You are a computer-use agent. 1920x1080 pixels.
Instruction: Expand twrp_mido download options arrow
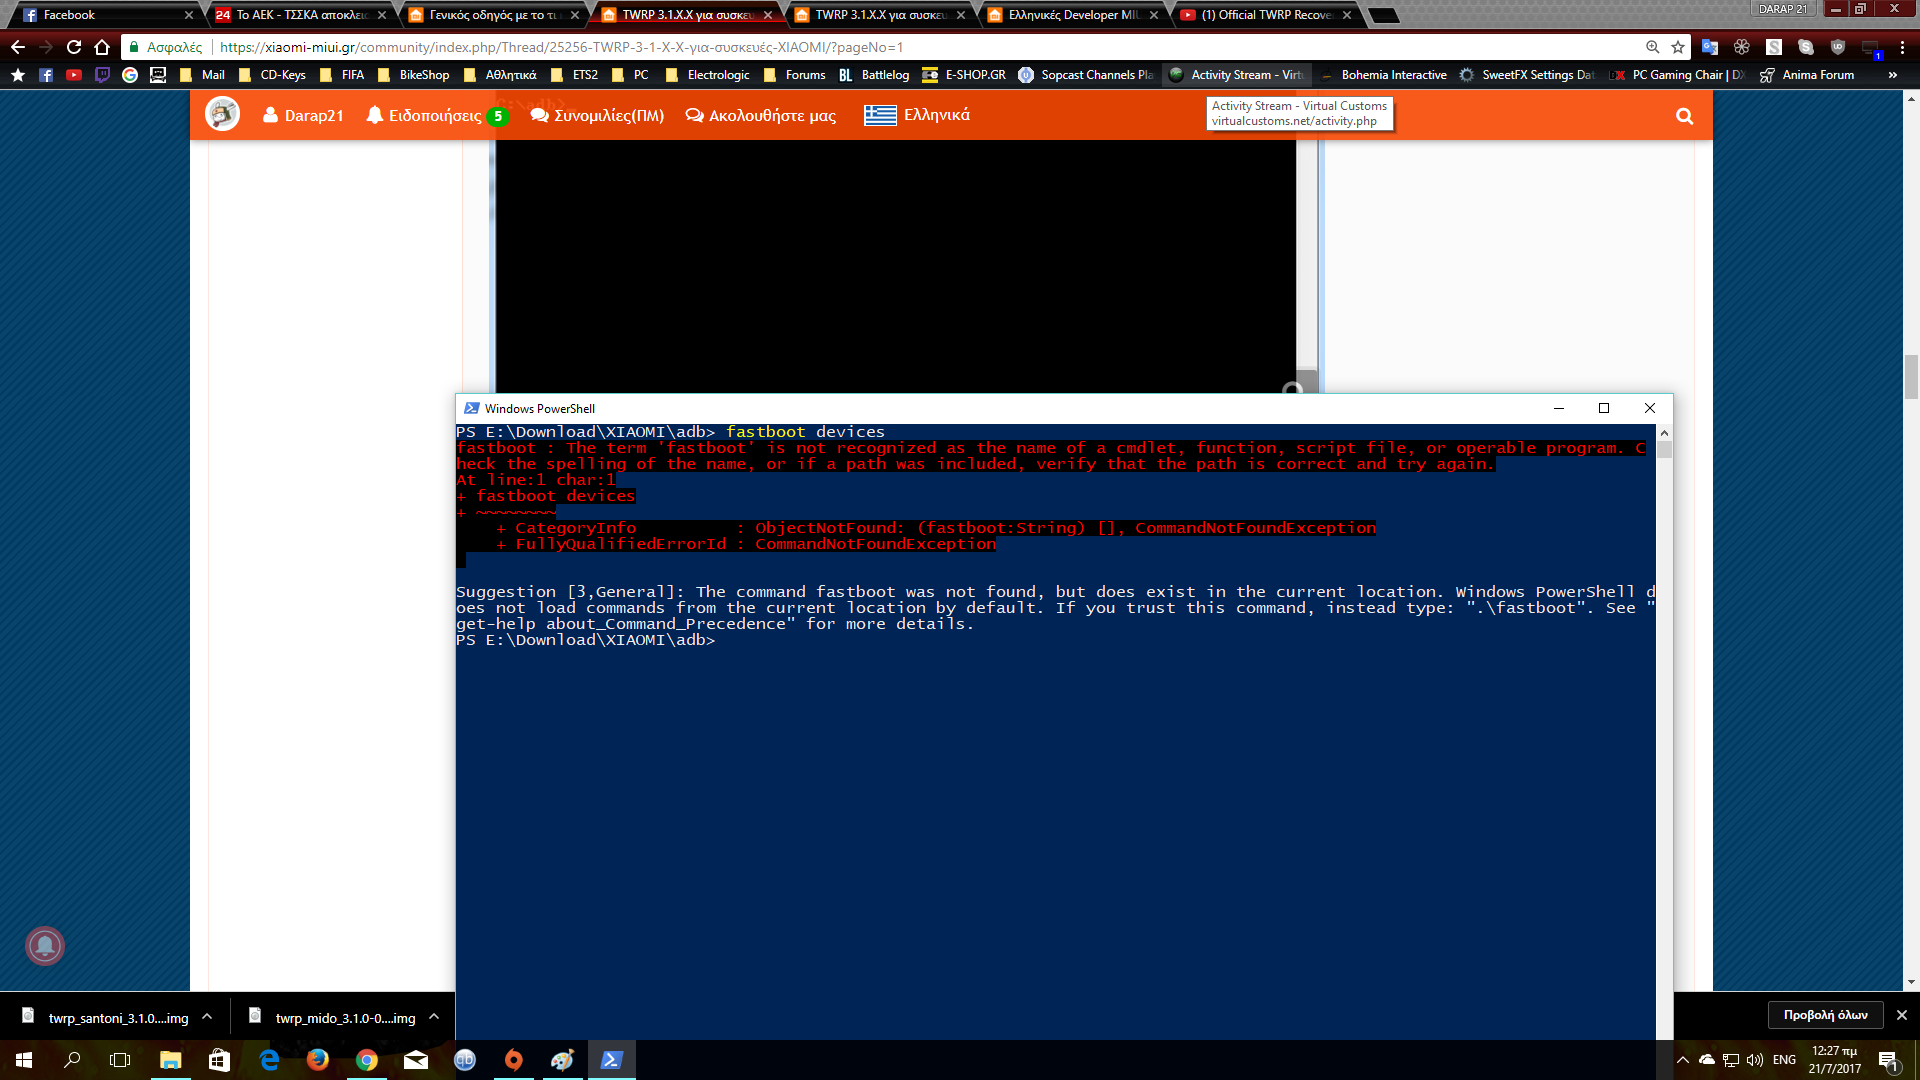point(434,1017)
